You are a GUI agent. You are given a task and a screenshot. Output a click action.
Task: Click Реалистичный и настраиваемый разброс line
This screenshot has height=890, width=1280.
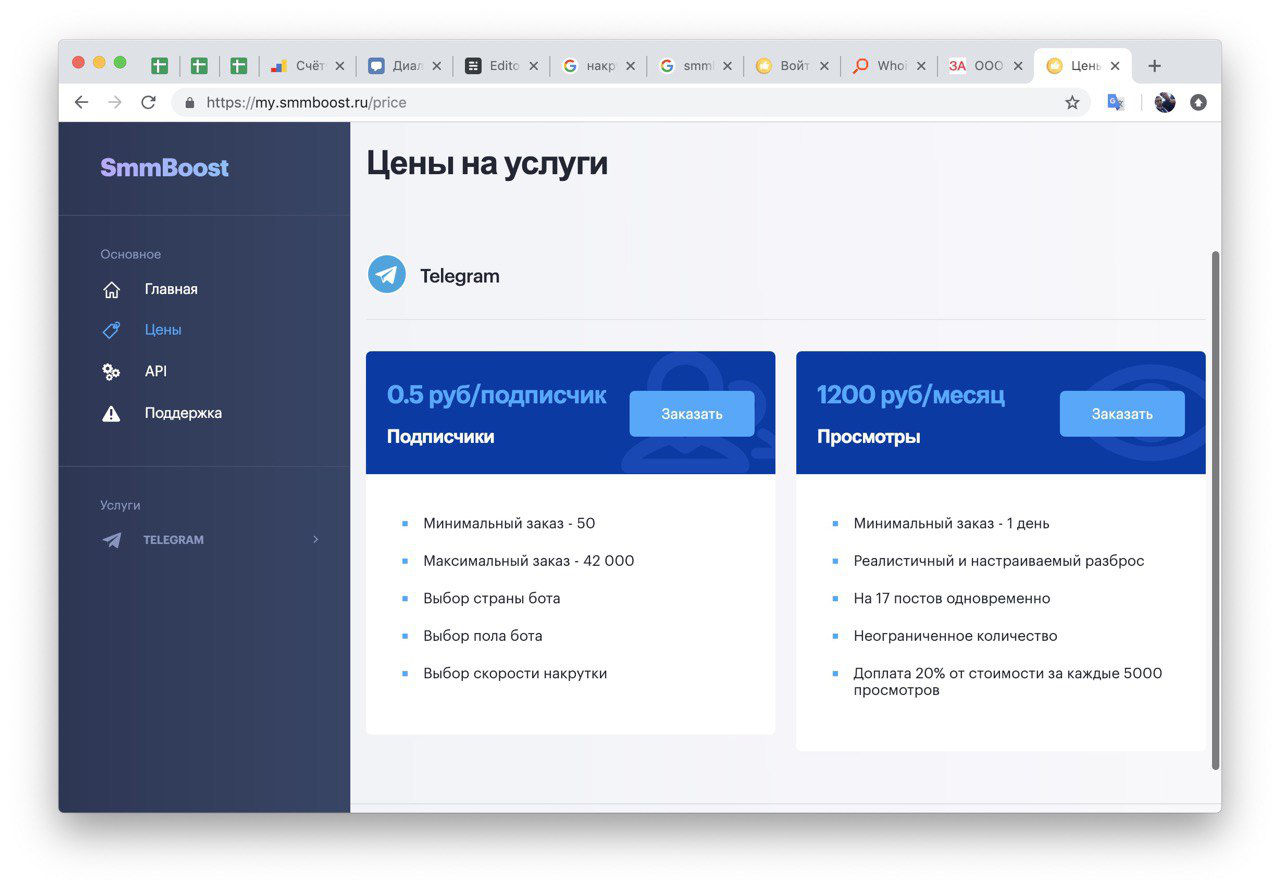tap(999, 561)
